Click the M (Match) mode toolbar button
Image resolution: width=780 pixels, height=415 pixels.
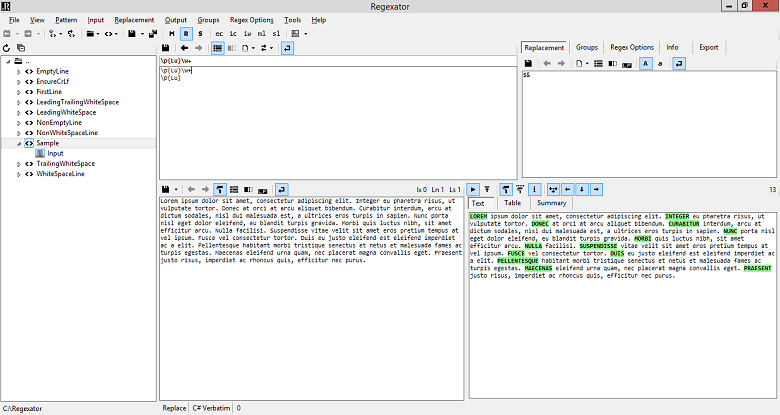coord(171,33)
